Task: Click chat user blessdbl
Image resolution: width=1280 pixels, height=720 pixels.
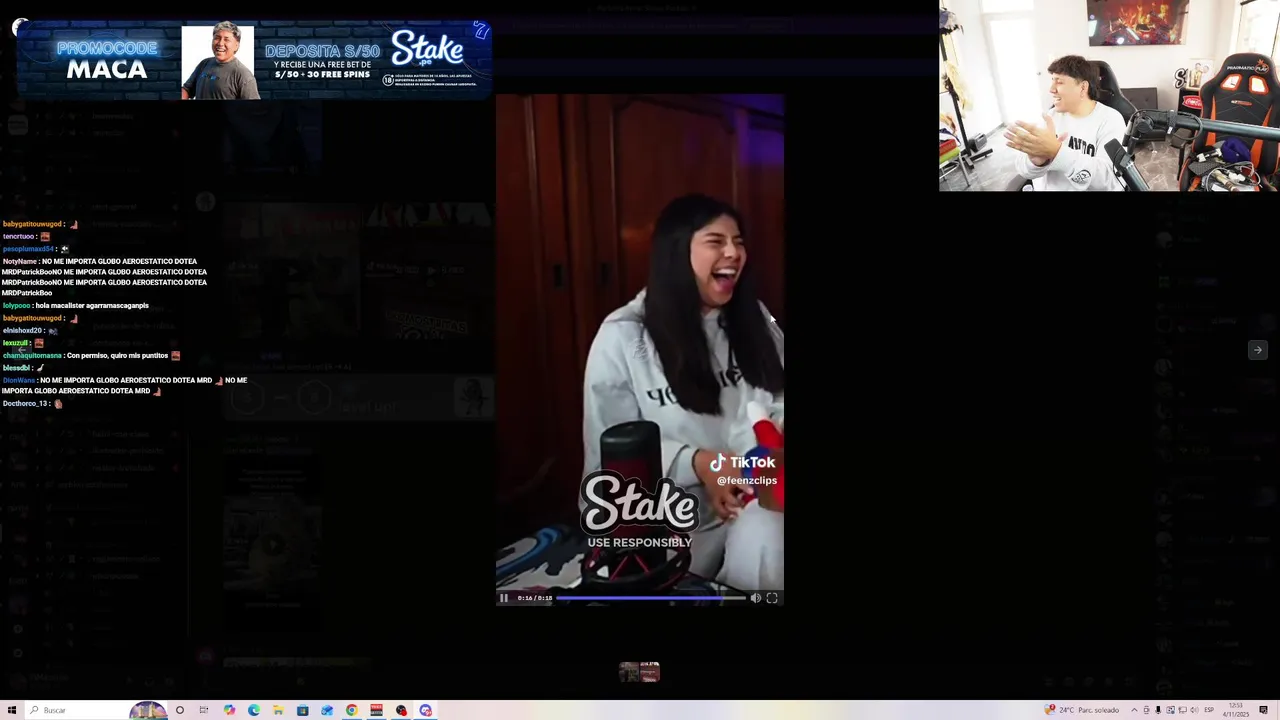Action: [x=17, y=369]
